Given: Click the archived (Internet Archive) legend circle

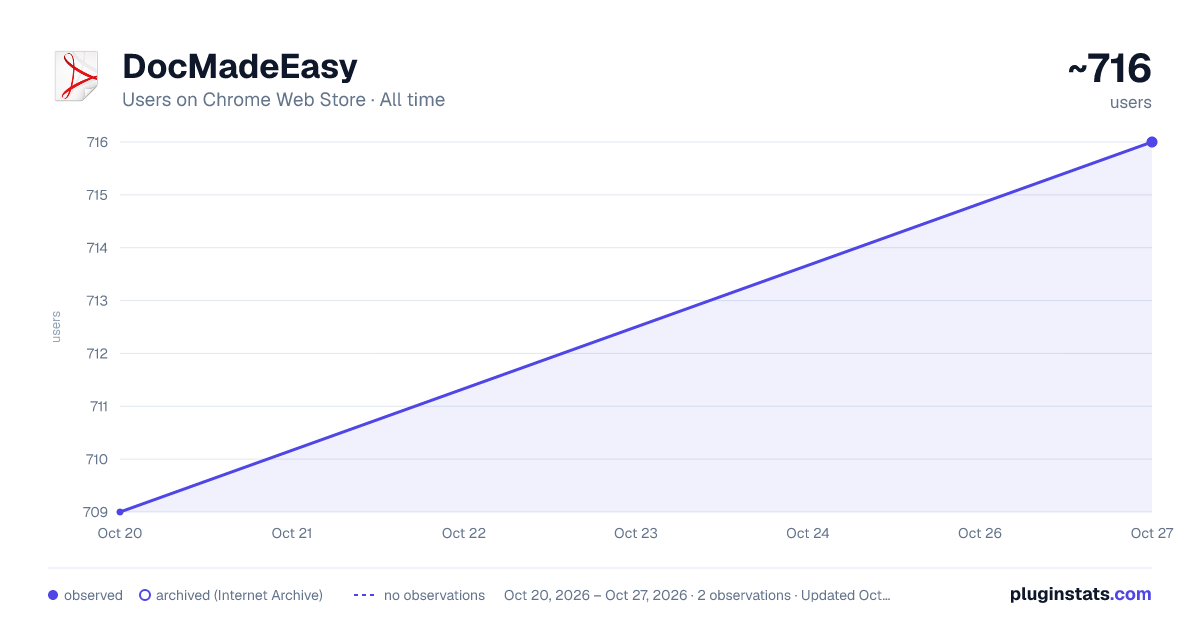Looking at the screenshot, I should 145,595.
